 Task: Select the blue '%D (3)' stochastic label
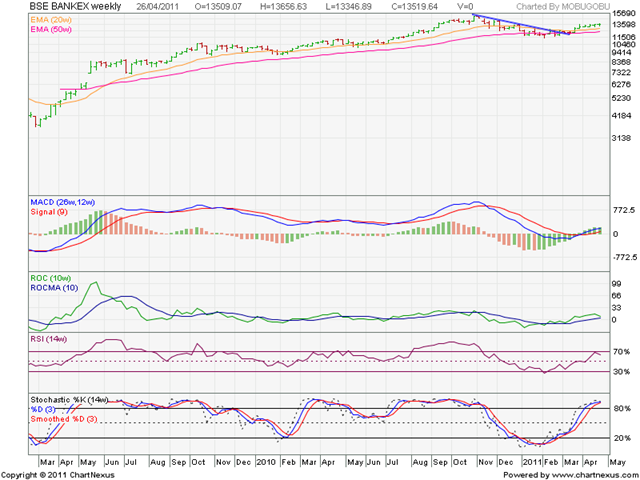click(43, 409)
